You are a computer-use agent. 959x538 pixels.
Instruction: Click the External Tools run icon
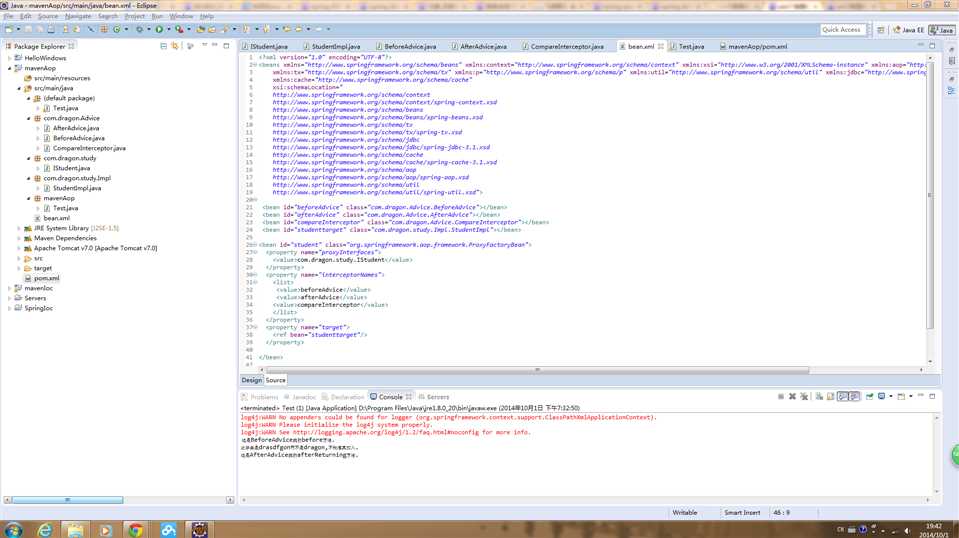pos(179,29)
